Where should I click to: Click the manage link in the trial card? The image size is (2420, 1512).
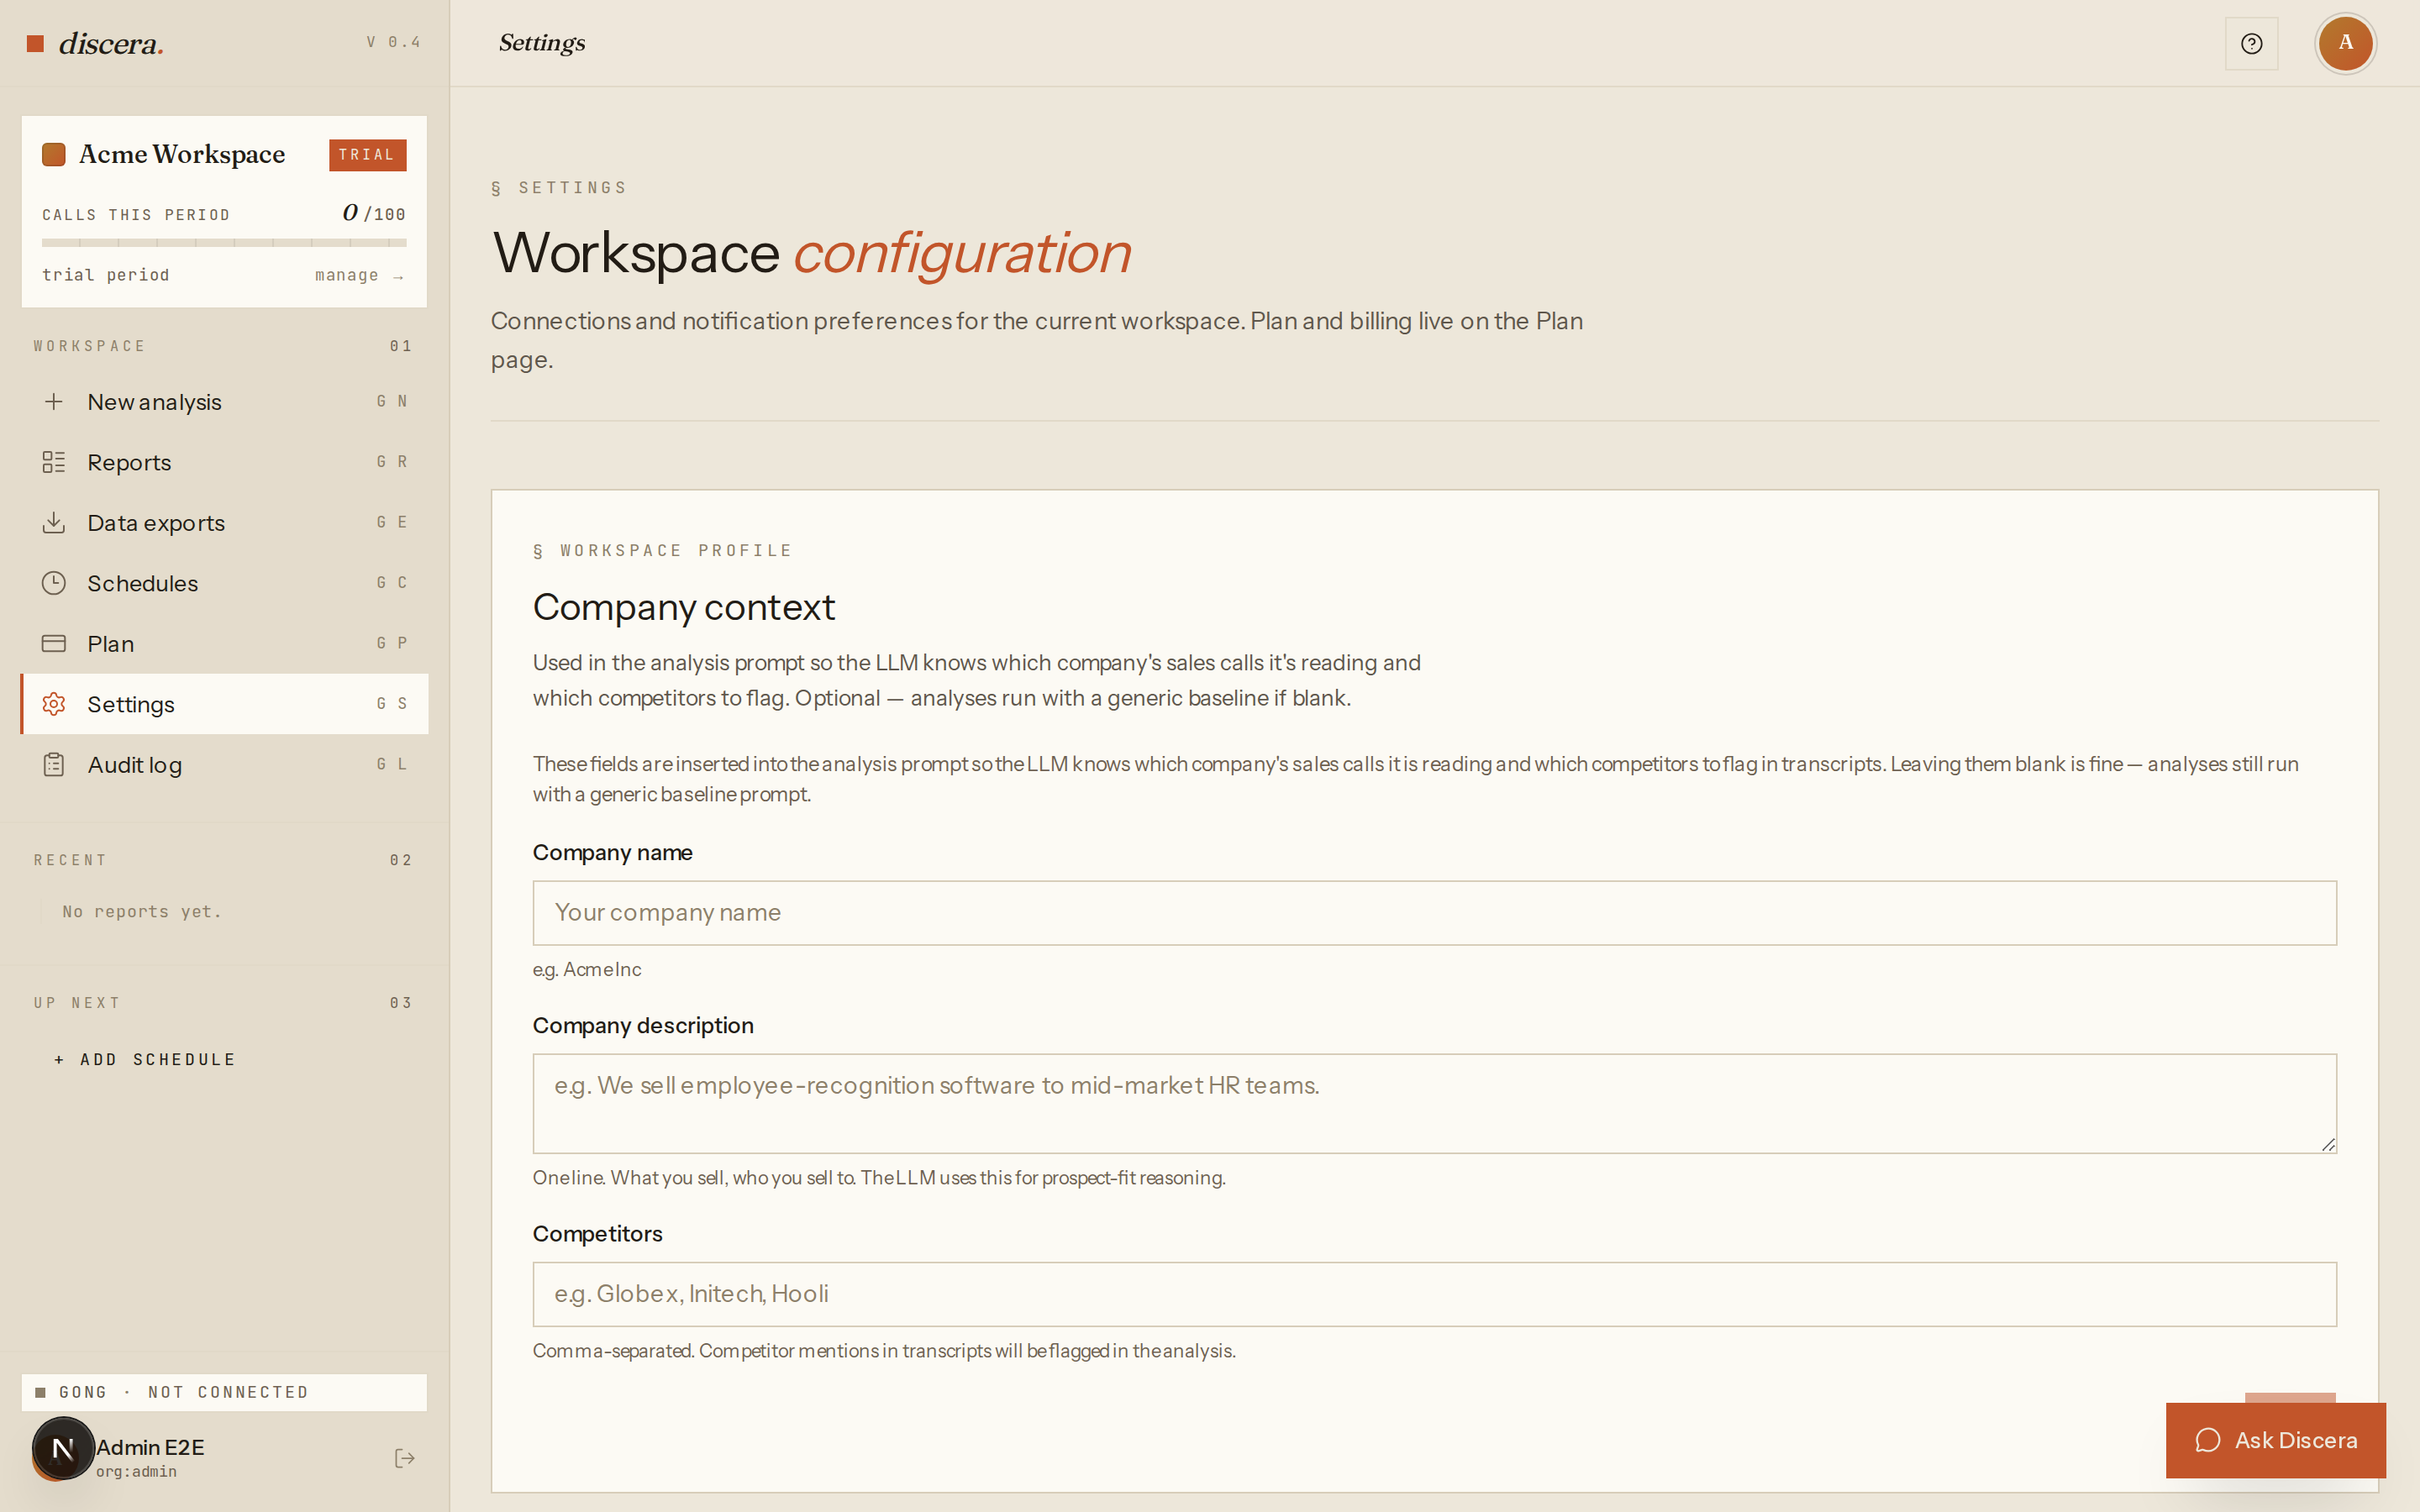[359, 275]
